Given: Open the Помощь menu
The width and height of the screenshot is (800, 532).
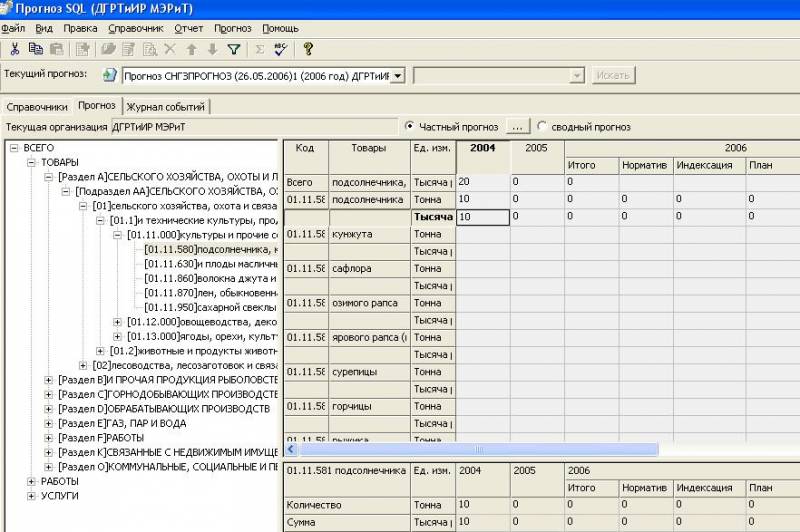Looking at the screenshot, I should pyautogui.click(x=280, y=29).
